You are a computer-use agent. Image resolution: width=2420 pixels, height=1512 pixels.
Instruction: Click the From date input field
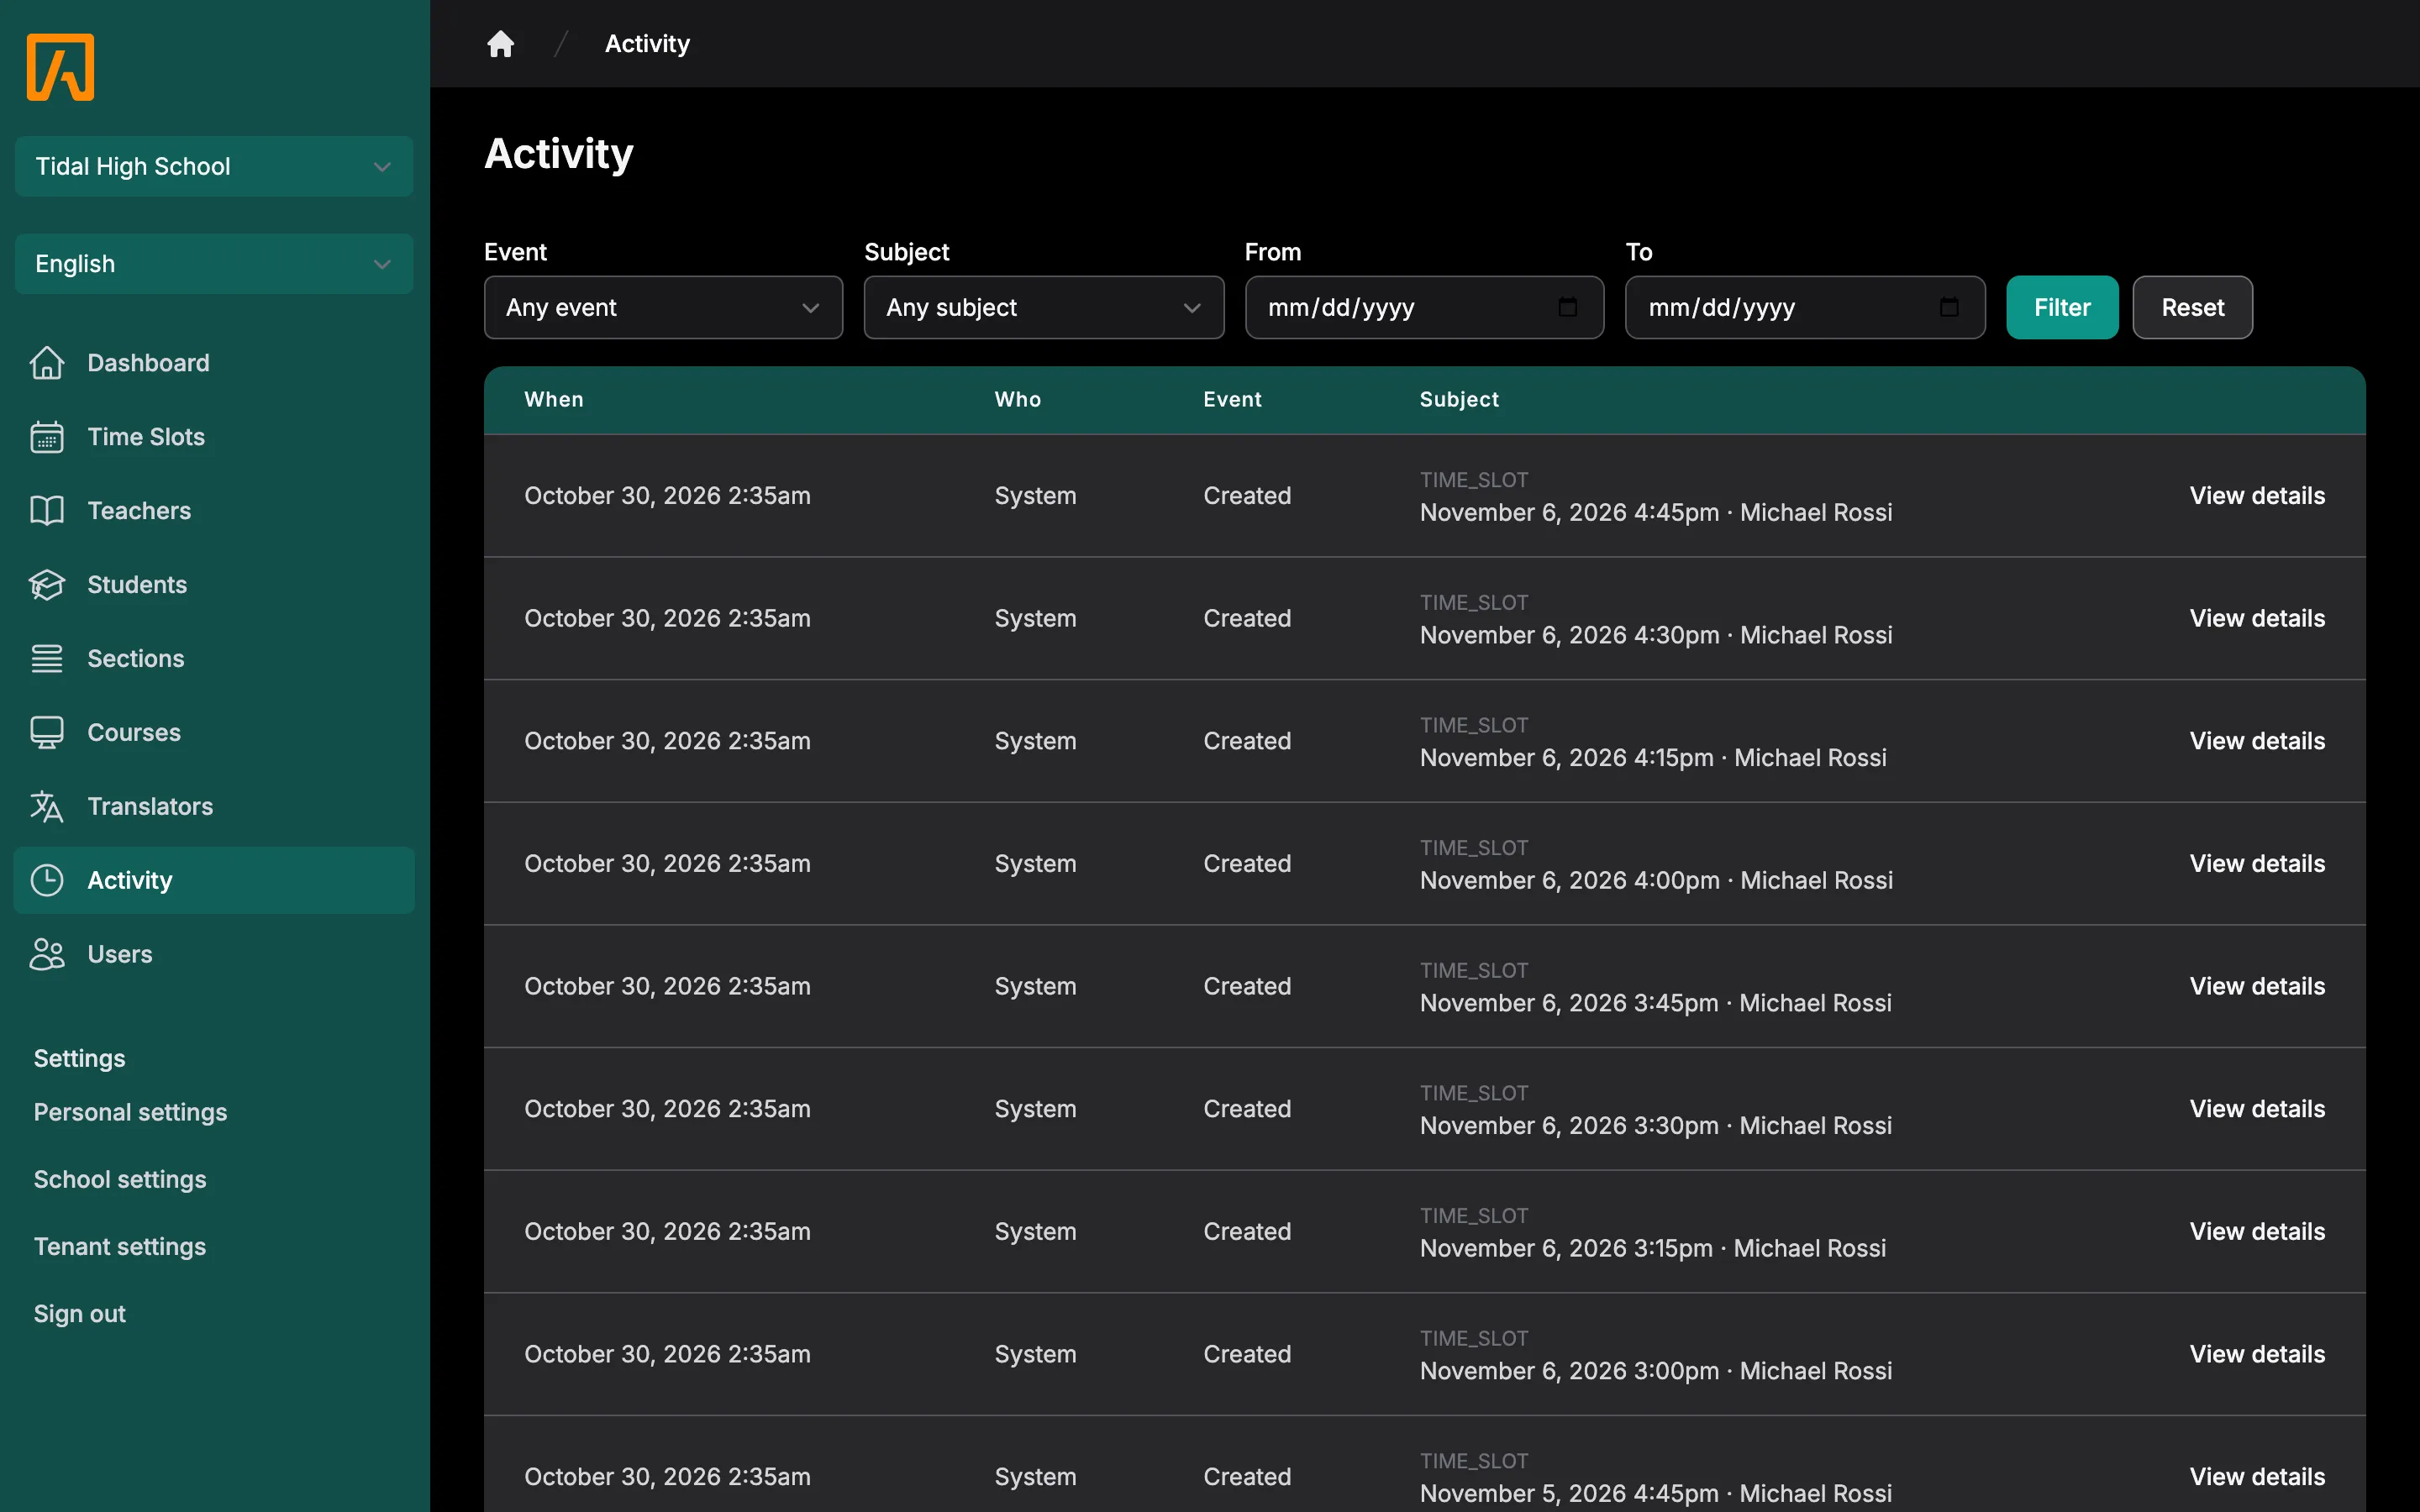pos(1424,307)
